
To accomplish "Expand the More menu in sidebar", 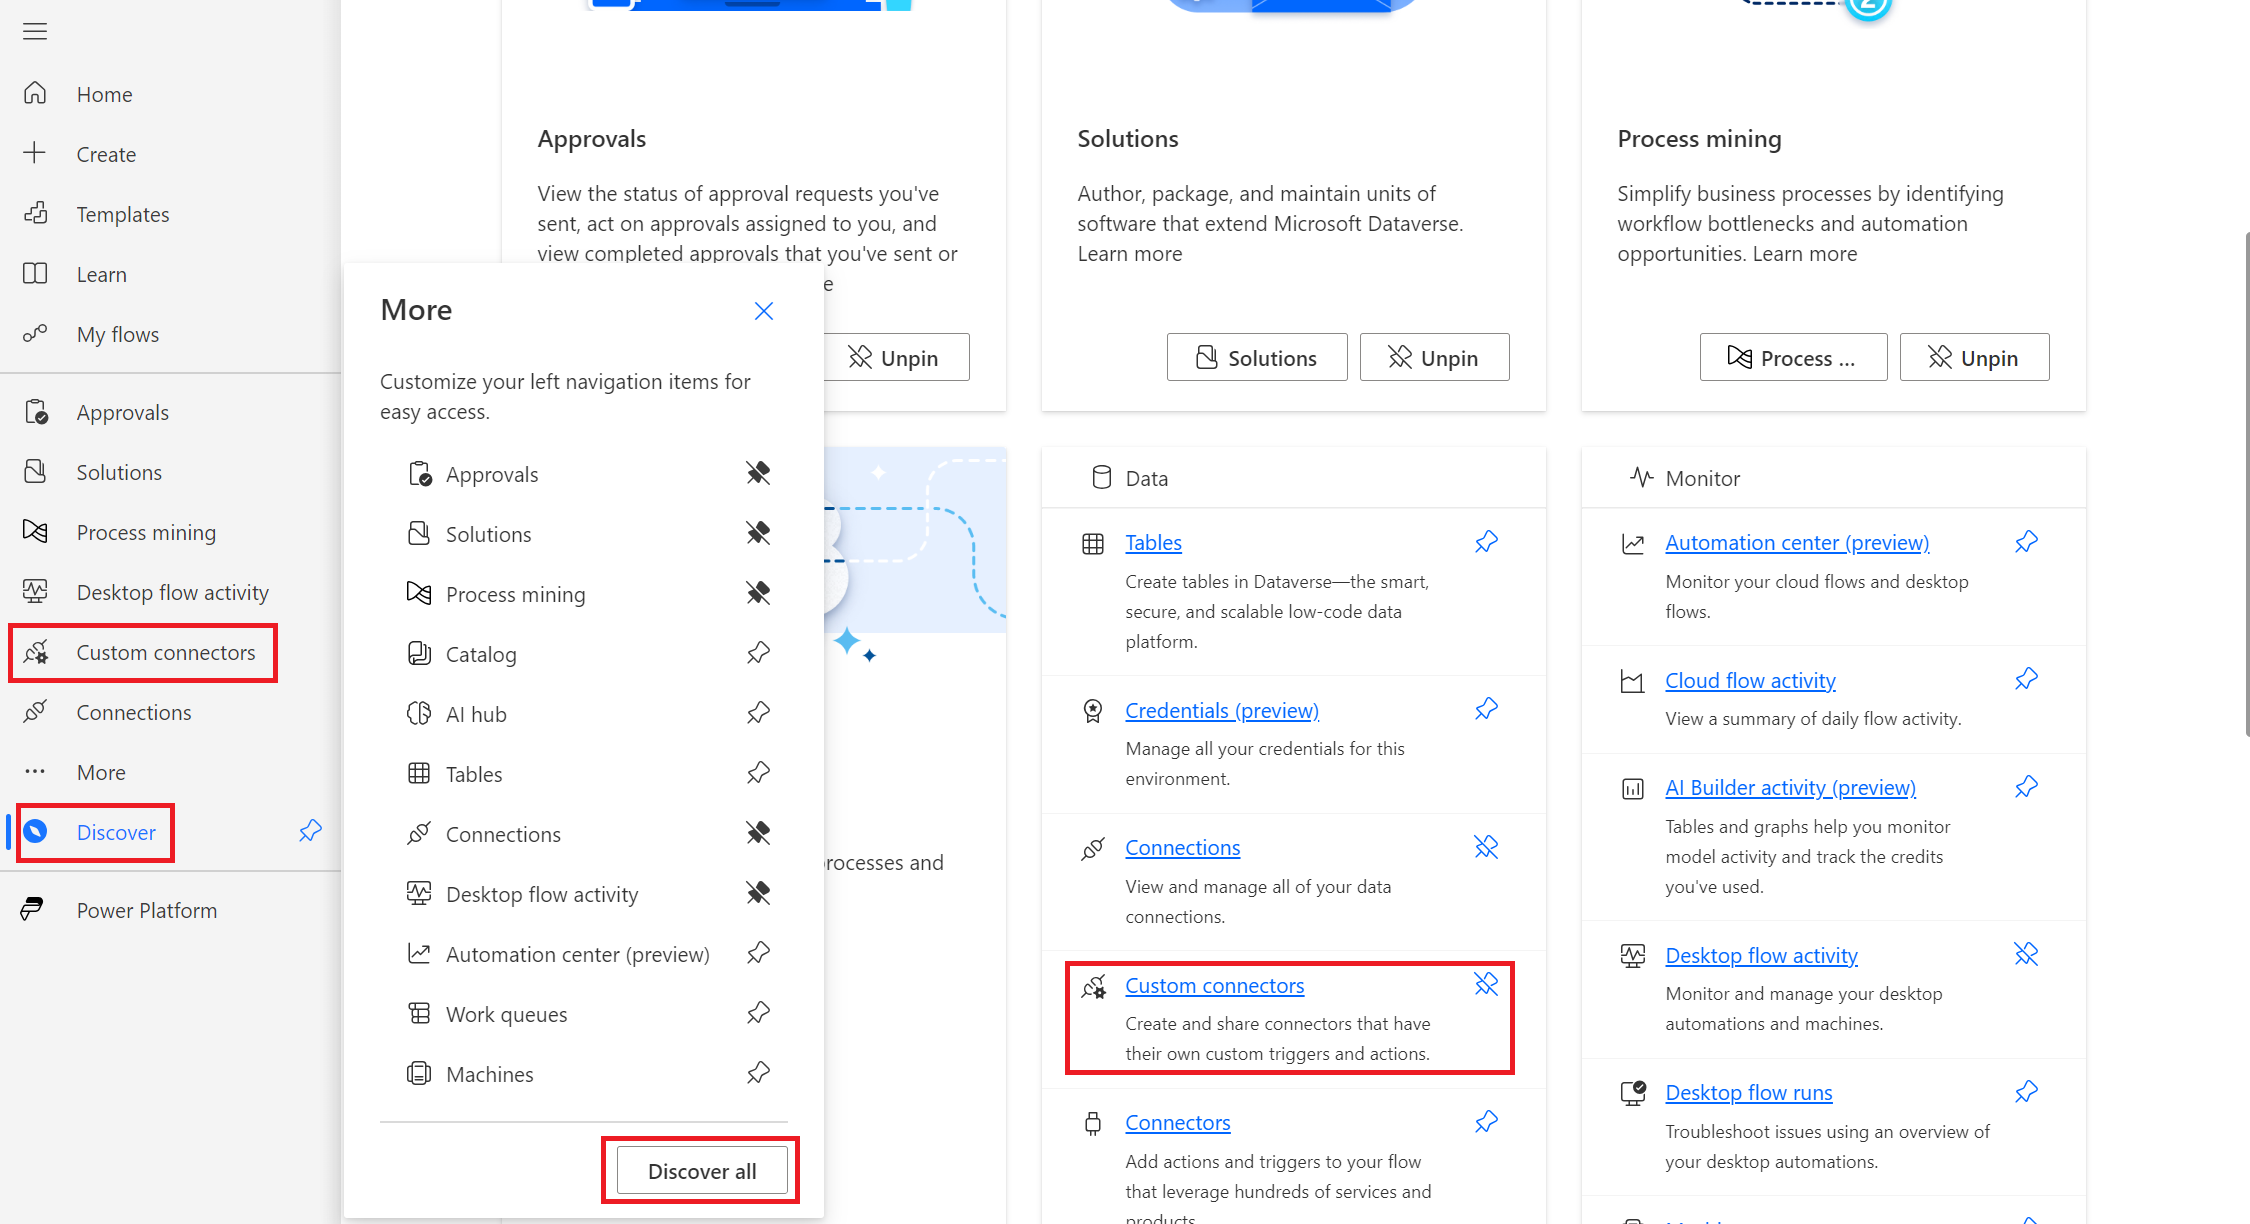I will tap(100, 772).
